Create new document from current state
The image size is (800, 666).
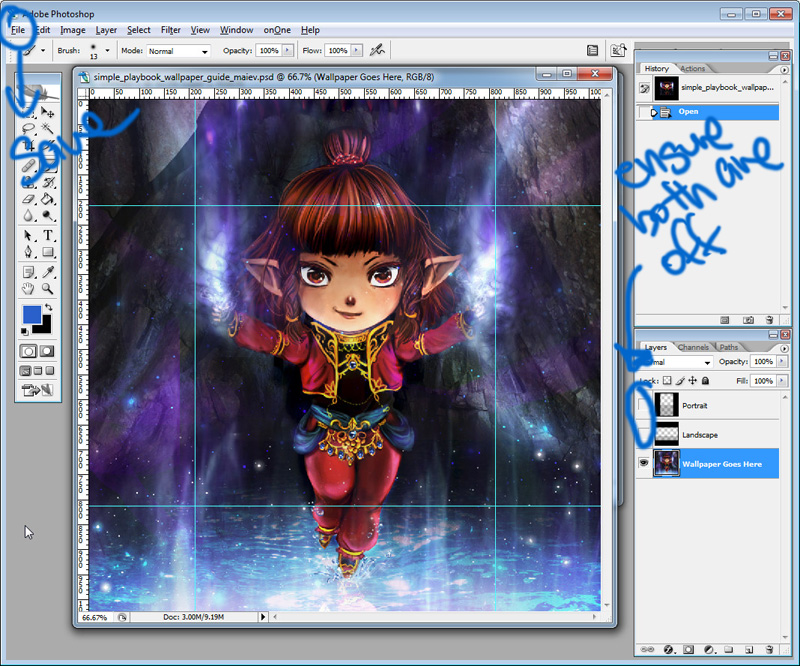[724, 320]
